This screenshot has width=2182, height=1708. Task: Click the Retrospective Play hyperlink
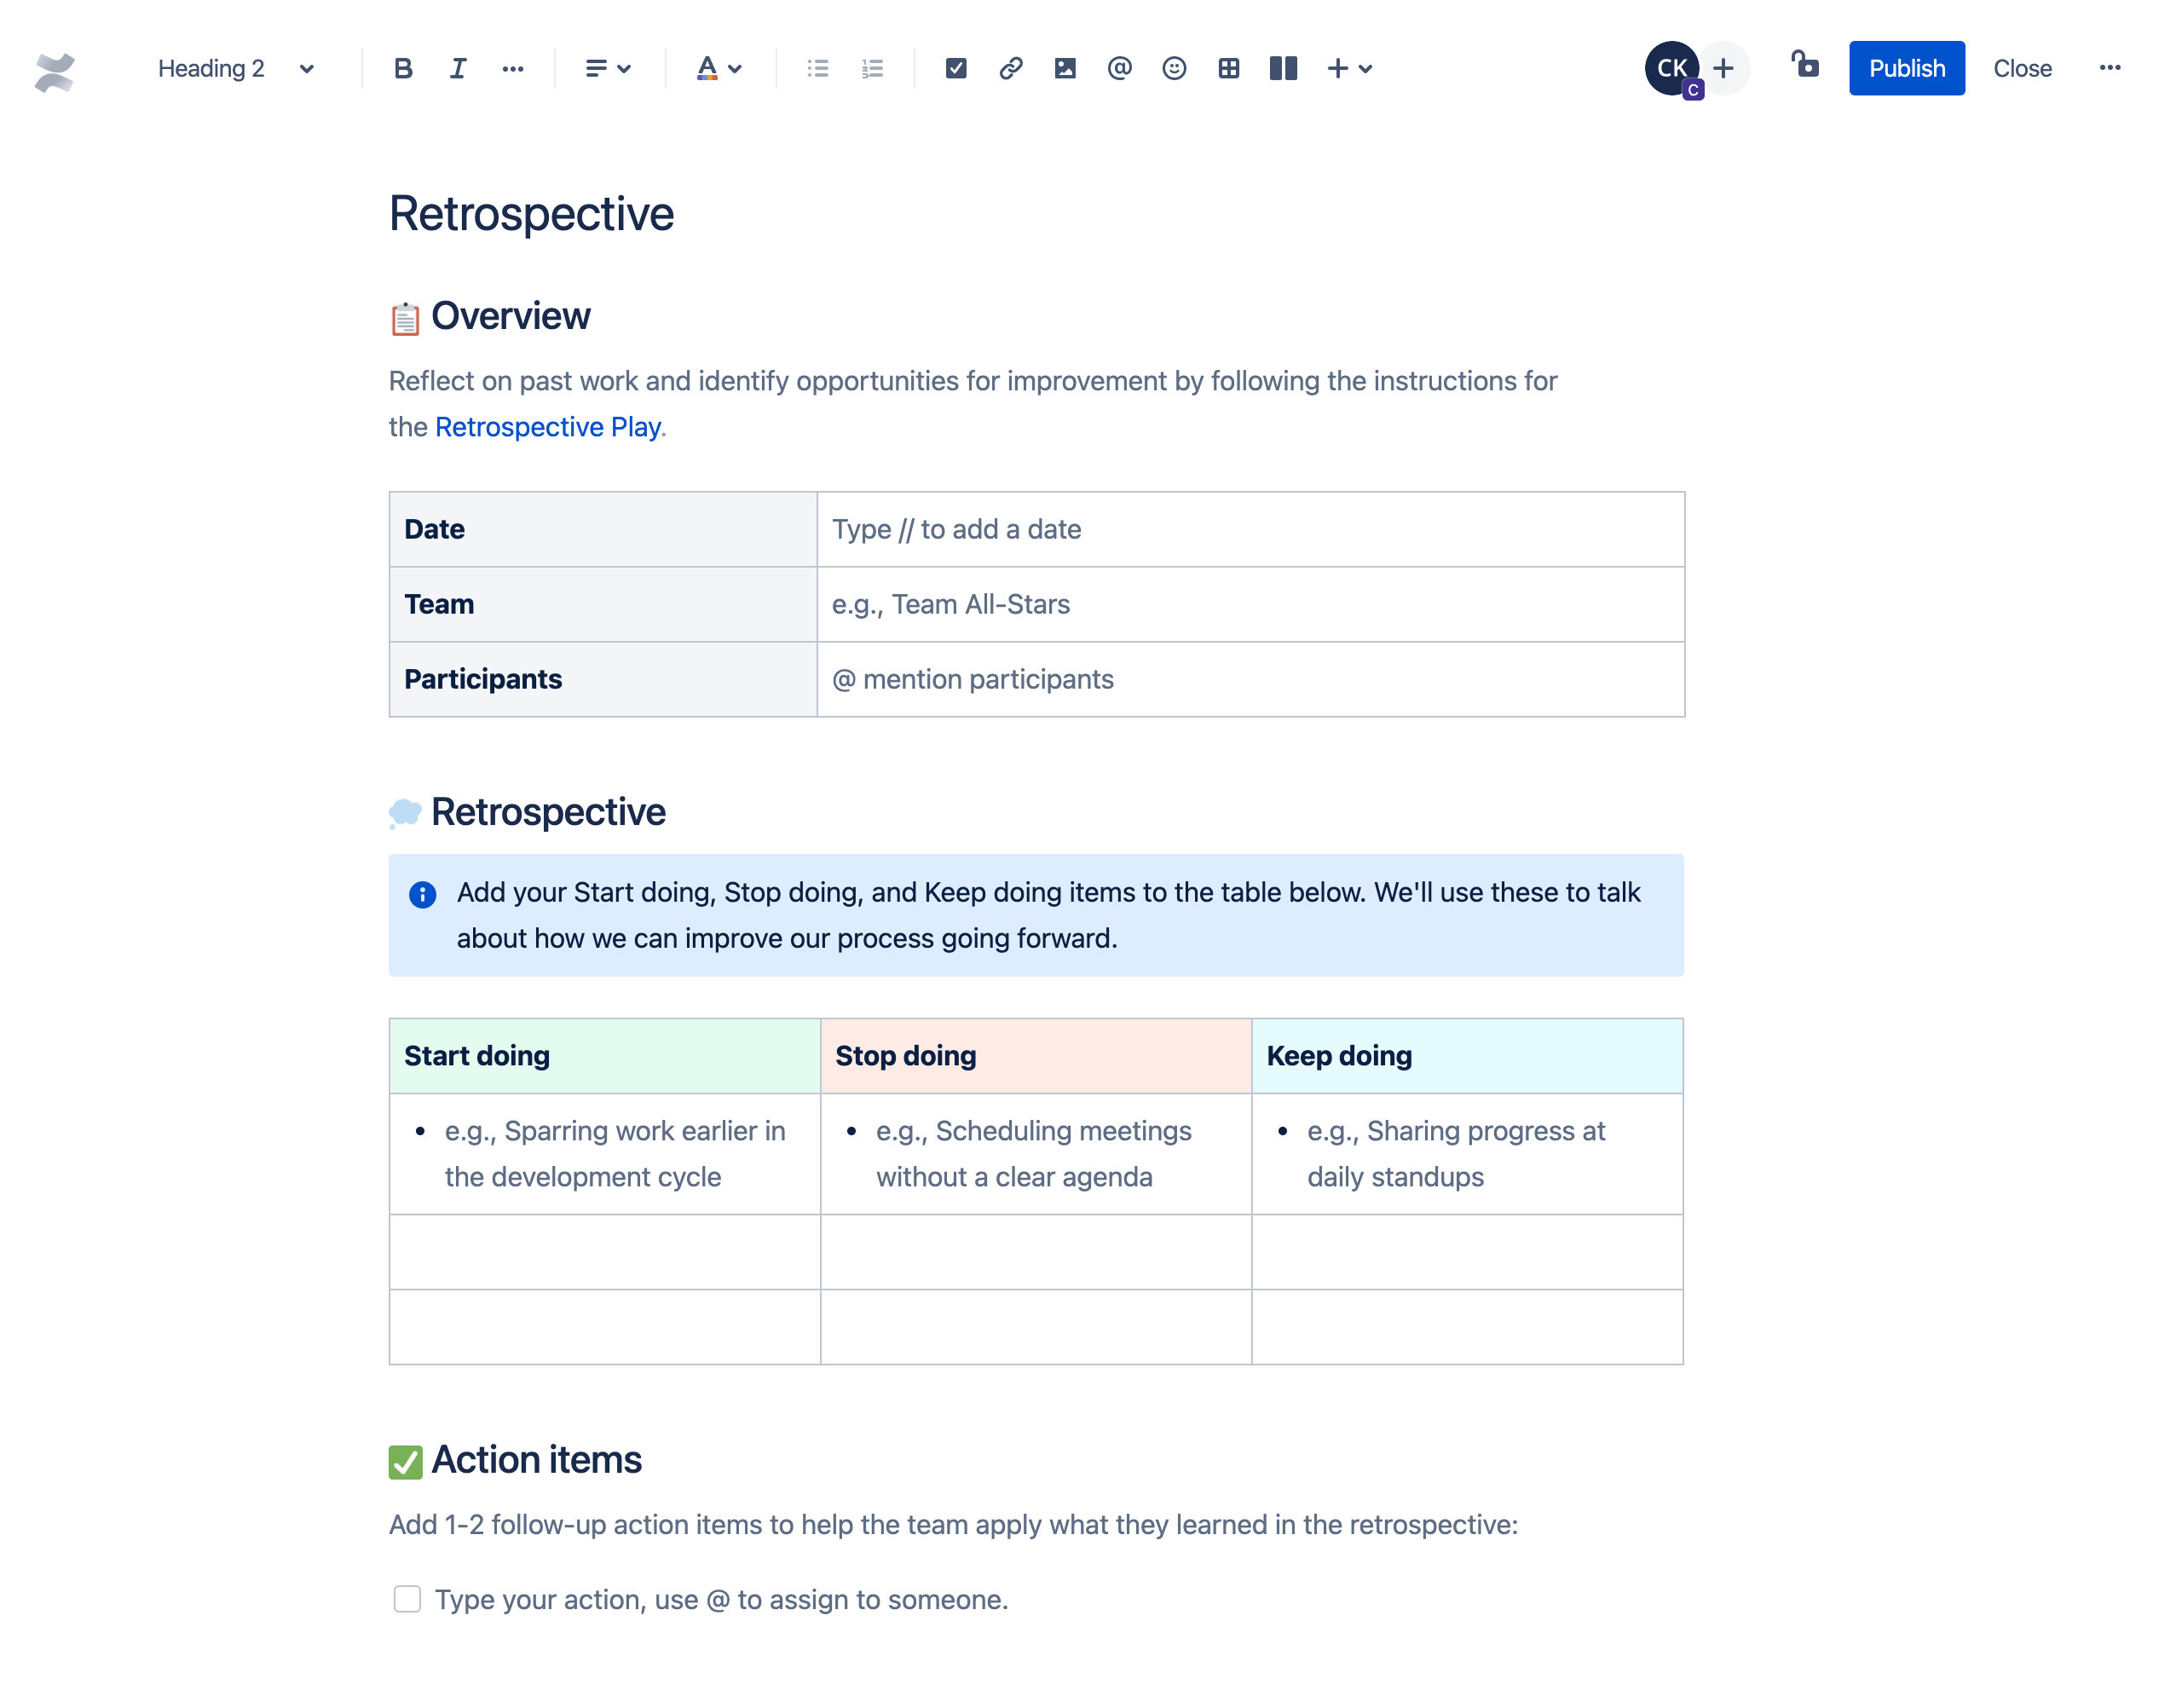[x=545, y=425]
